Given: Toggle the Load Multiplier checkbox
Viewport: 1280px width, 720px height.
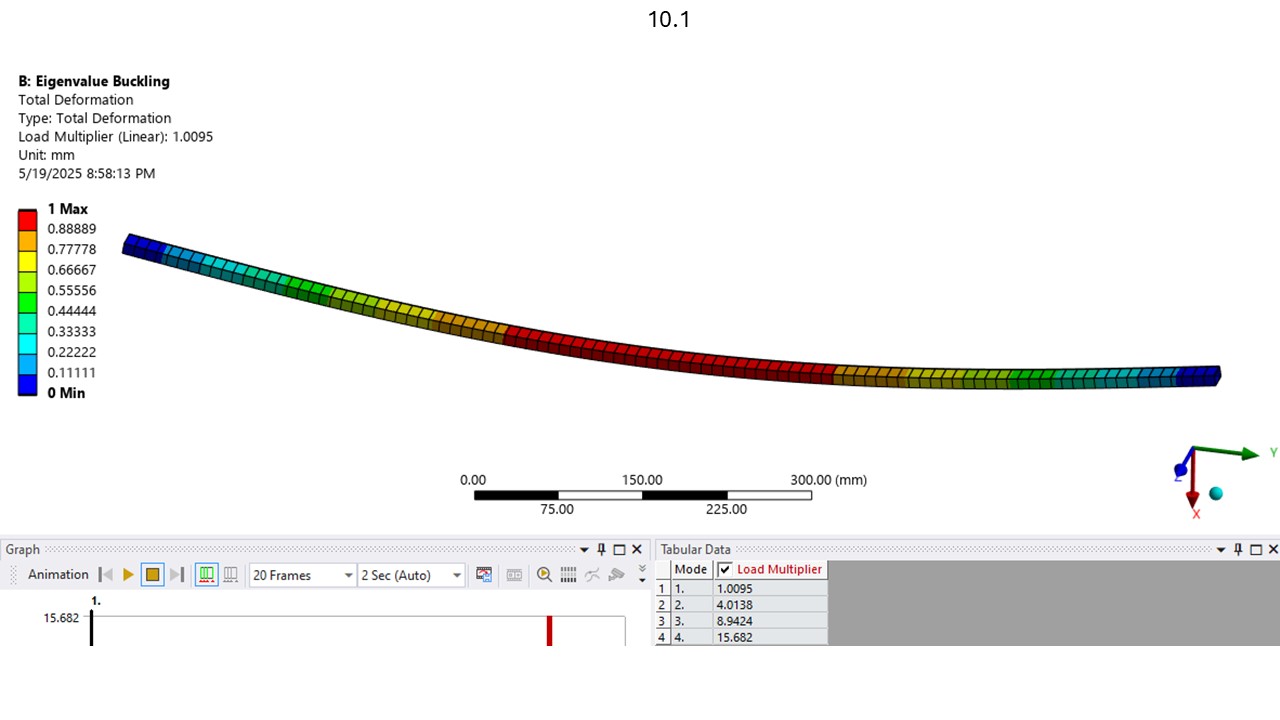Looking at the screenshot, I should [x=725, y=569].
